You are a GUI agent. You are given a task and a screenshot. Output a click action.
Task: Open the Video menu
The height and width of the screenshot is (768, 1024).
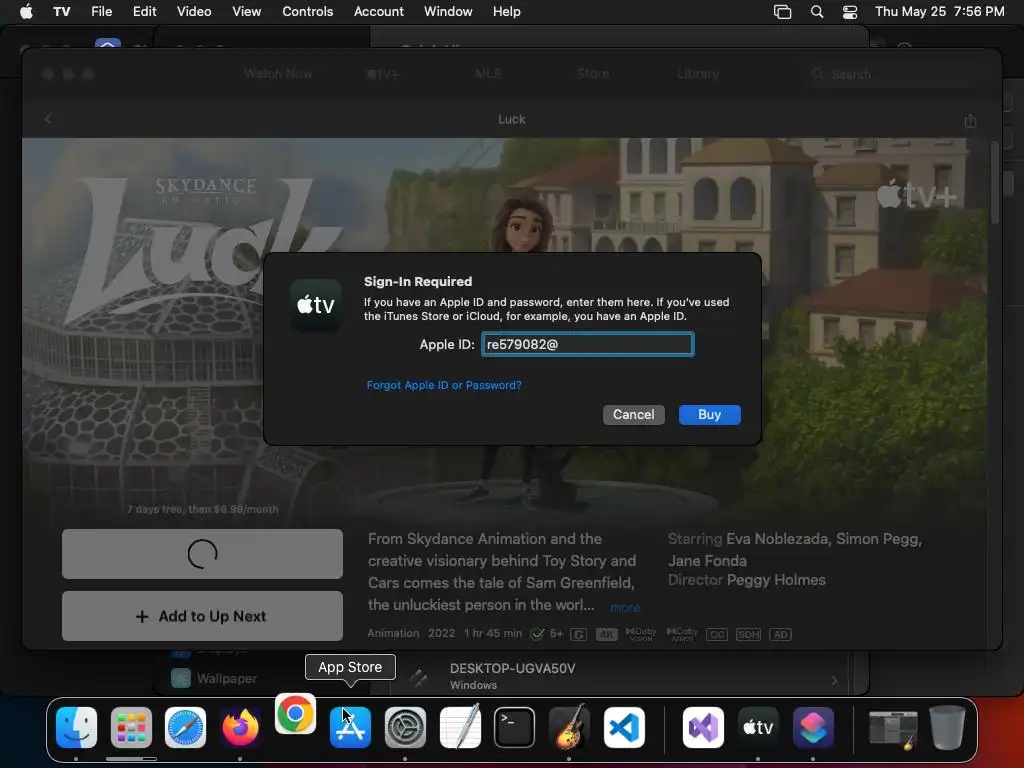194,11
